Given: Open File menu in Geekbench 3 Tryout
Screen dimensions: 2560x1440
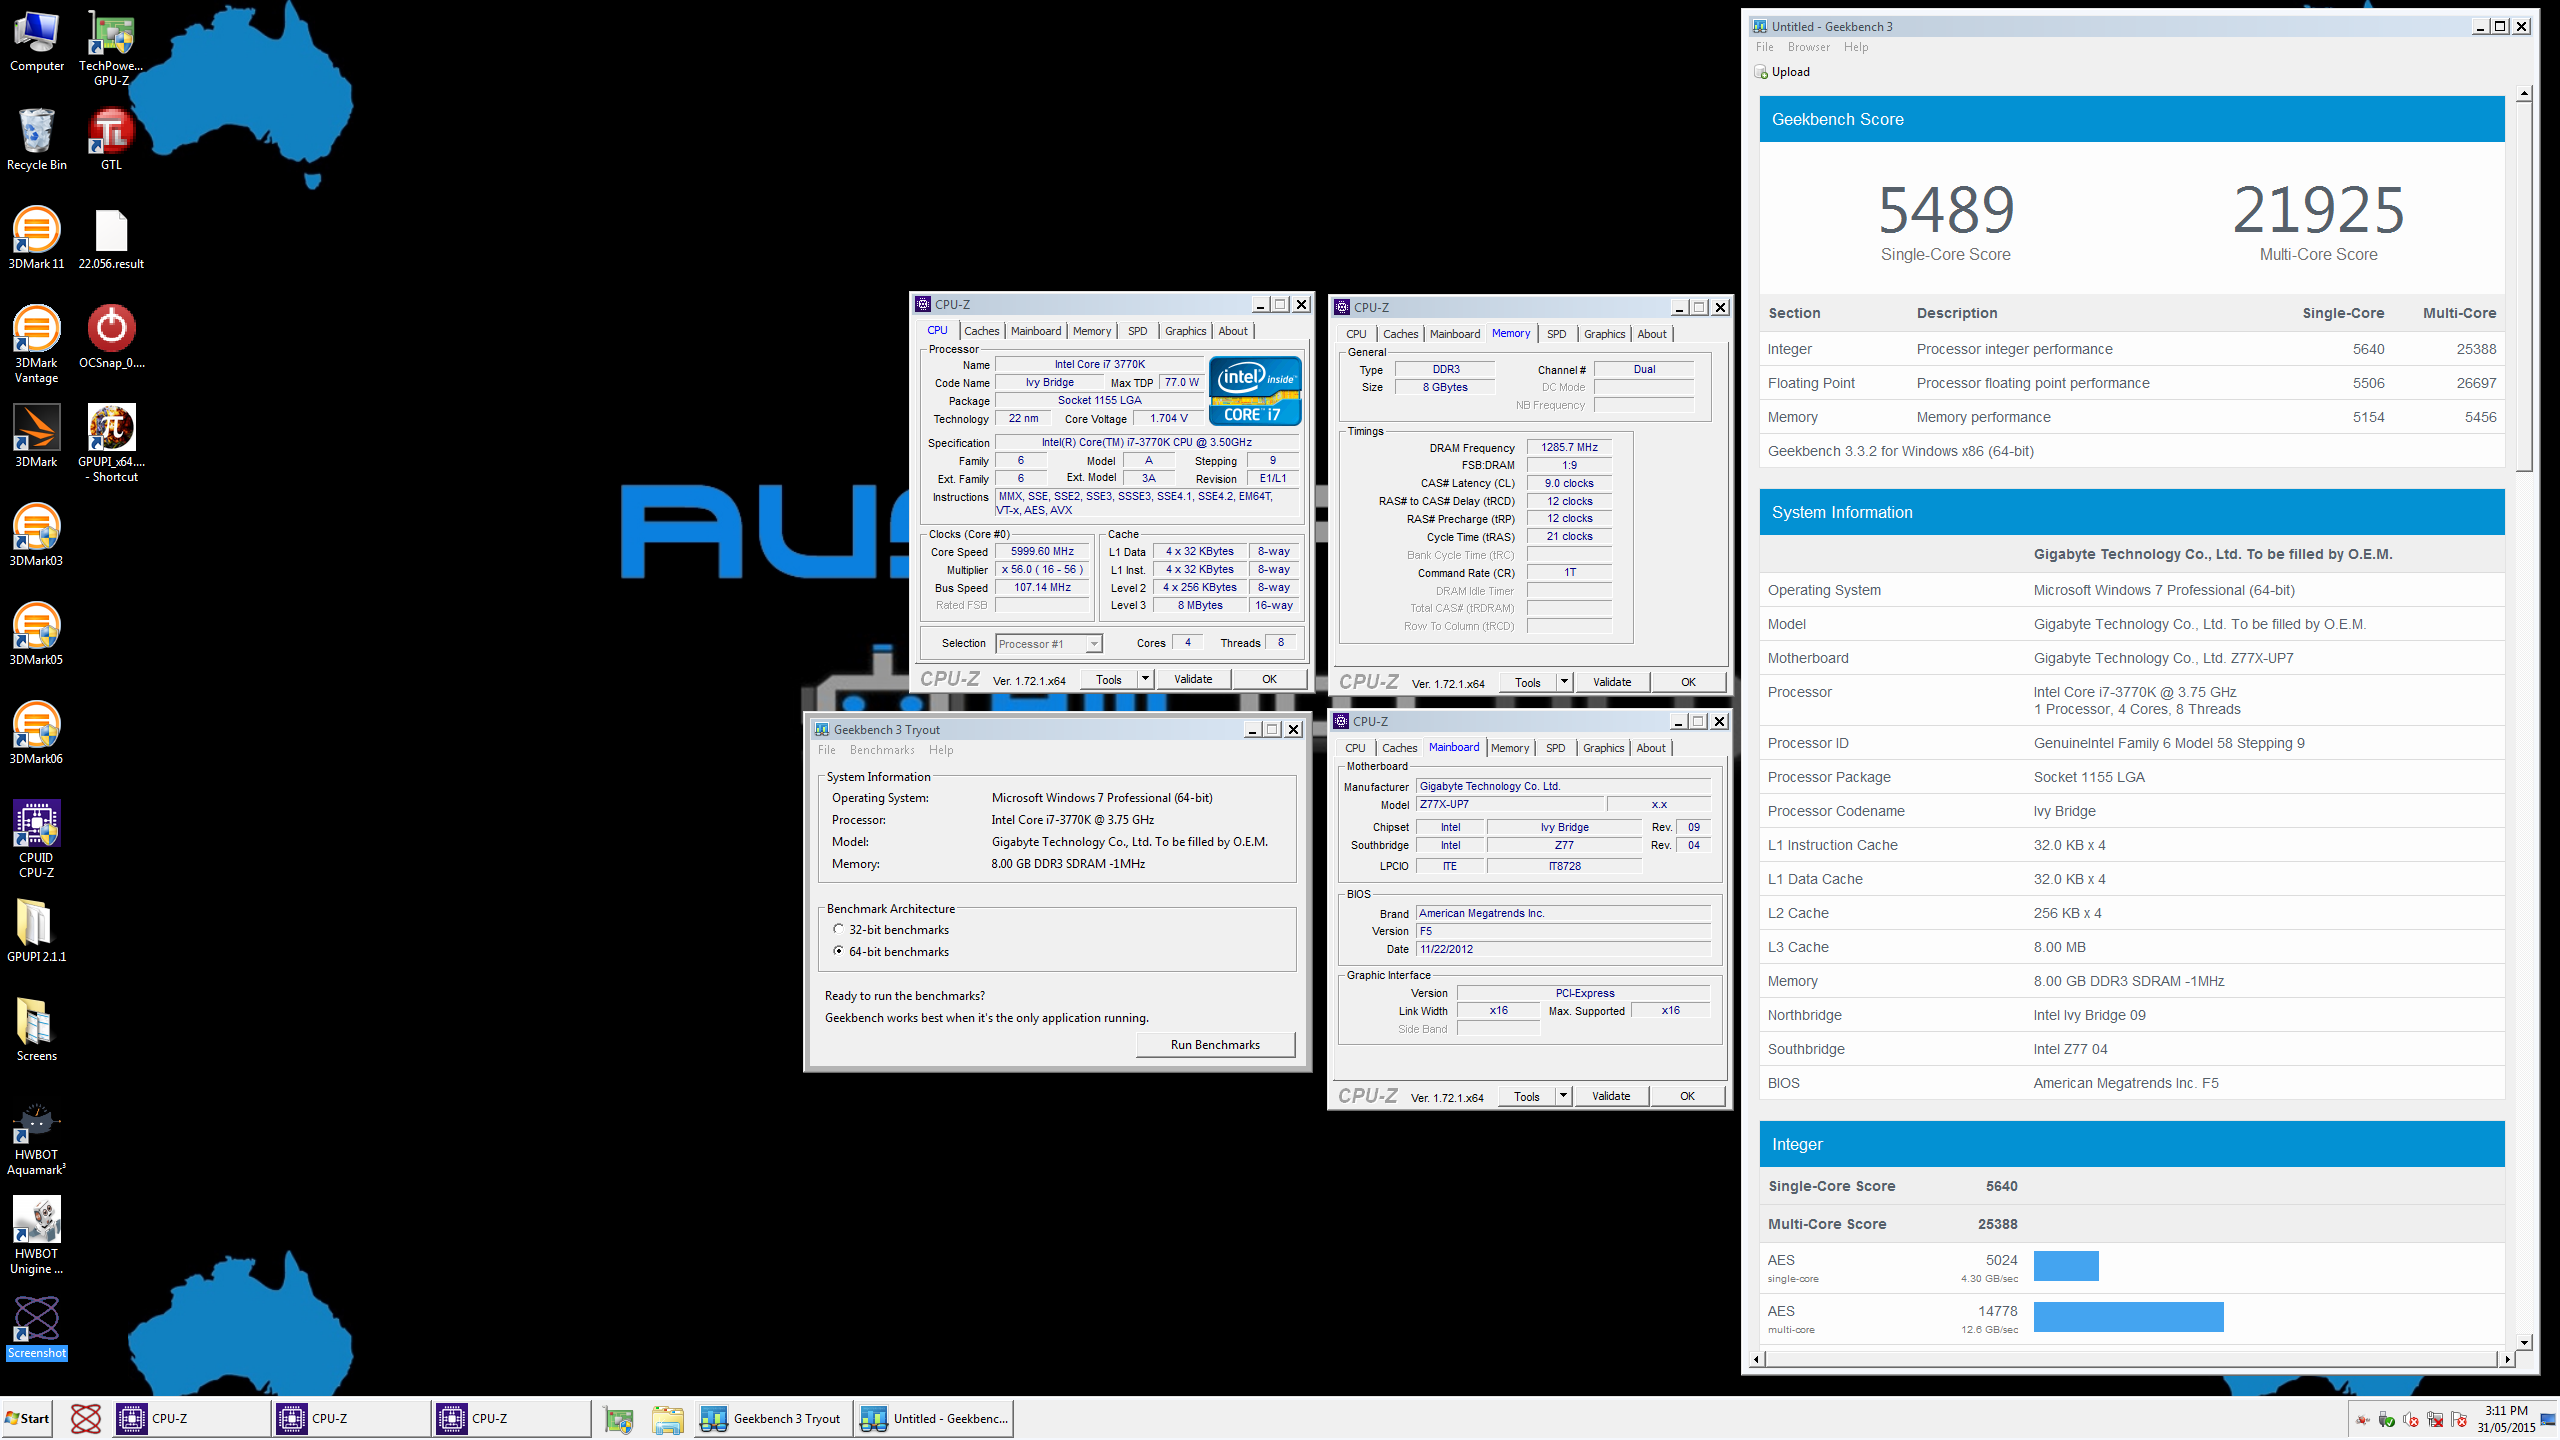Looking at the screenshot, I should (826, 750).
